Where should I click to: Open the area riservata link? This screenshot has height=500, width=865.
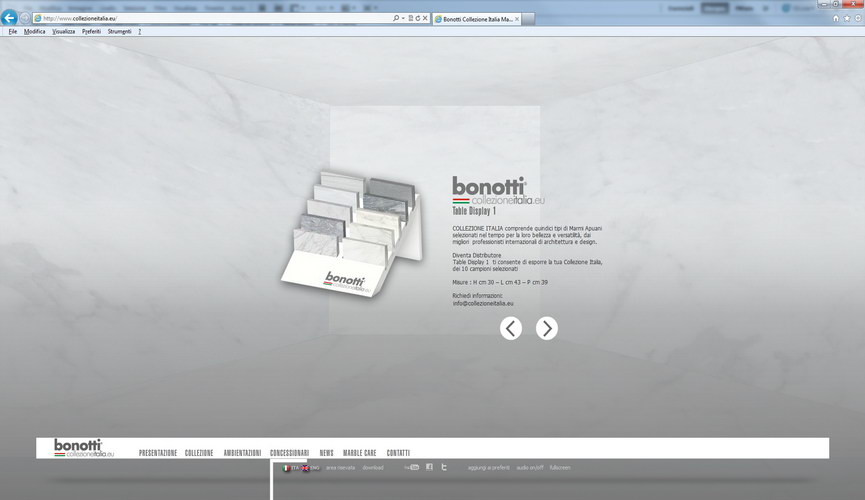340,467
